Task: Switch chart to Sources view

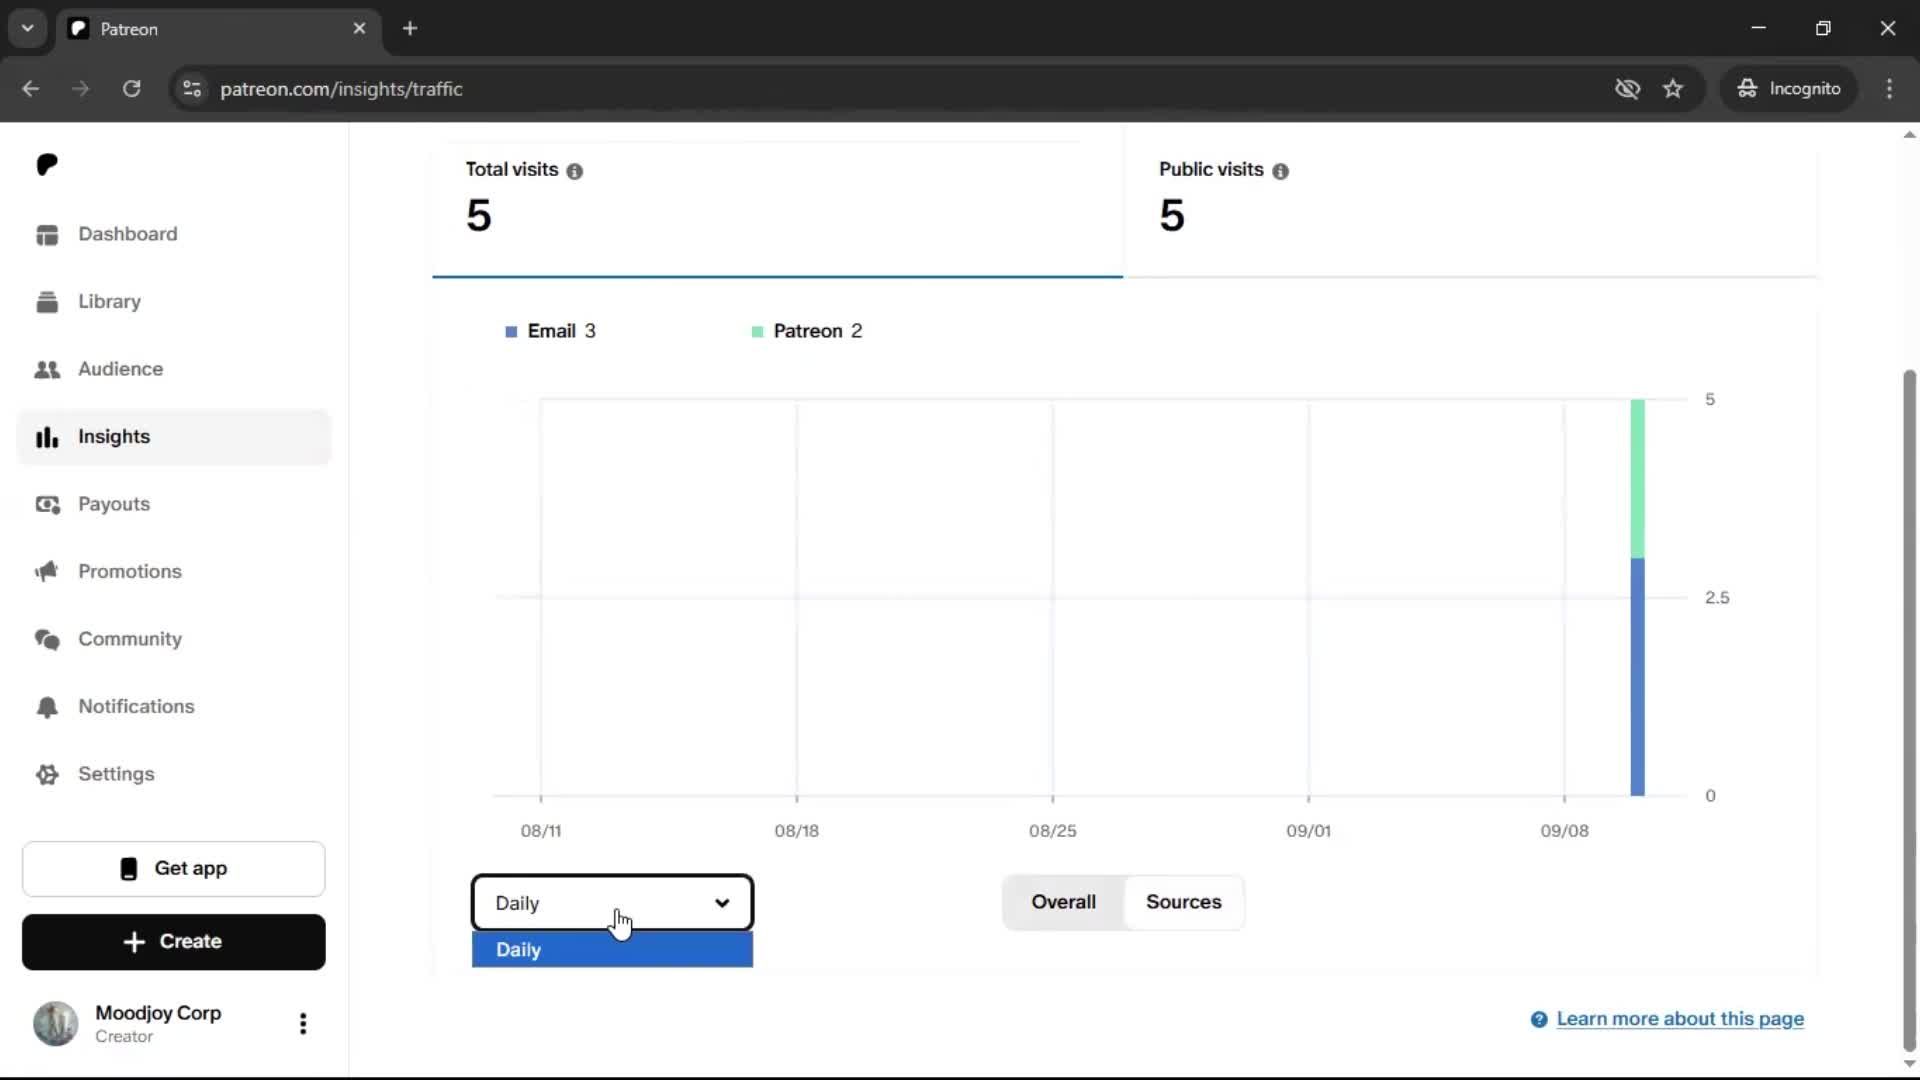Action: point(1183,902)
